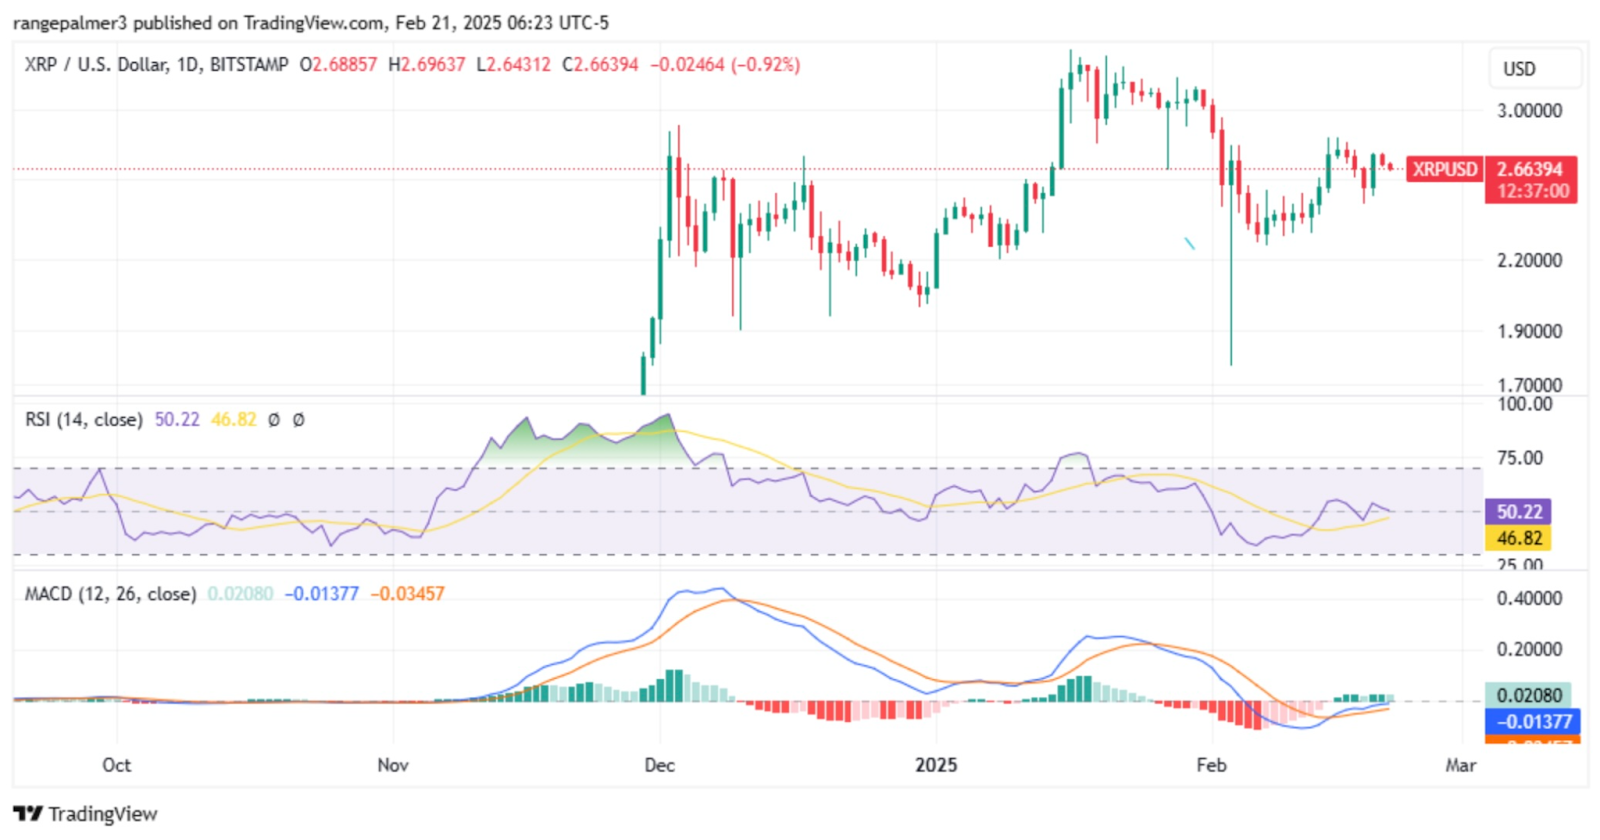Screen dimensions: 1600x840
Task: Click the purple 50.22 axis label
Action: (1518, 512)
